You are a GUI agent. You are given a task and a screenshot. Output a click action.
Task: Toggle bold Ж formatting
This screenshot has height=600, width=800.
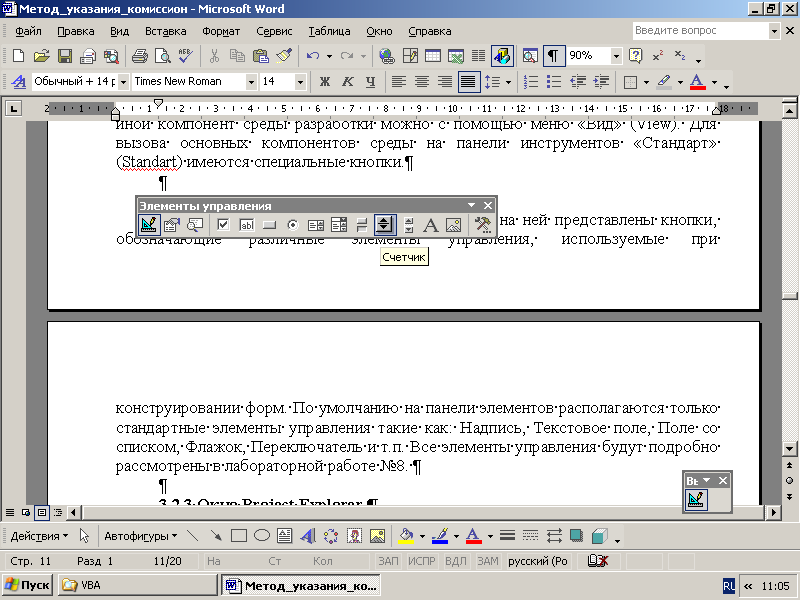(324, 82)
